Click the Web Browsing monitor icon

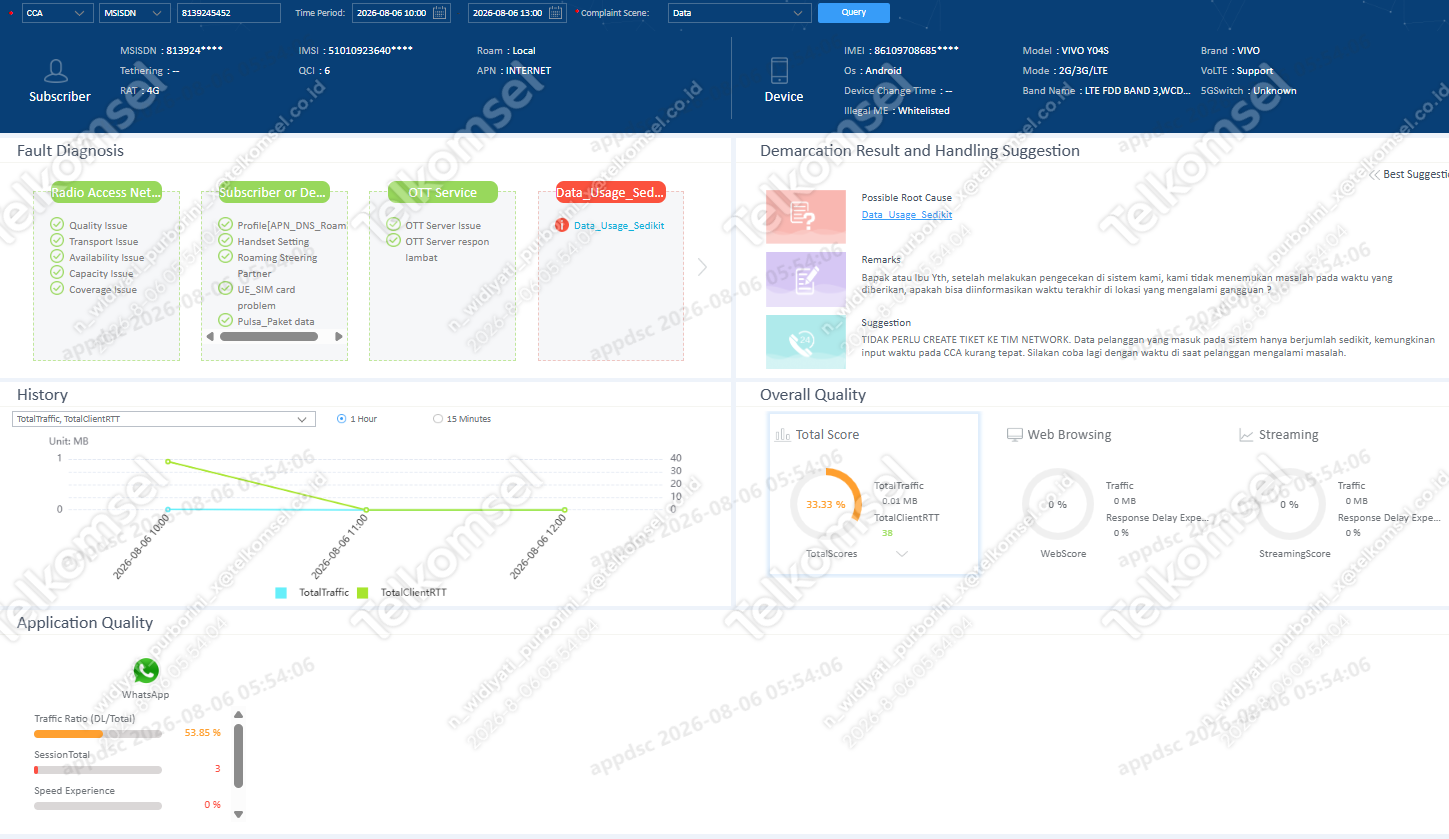coord(1014,435)
